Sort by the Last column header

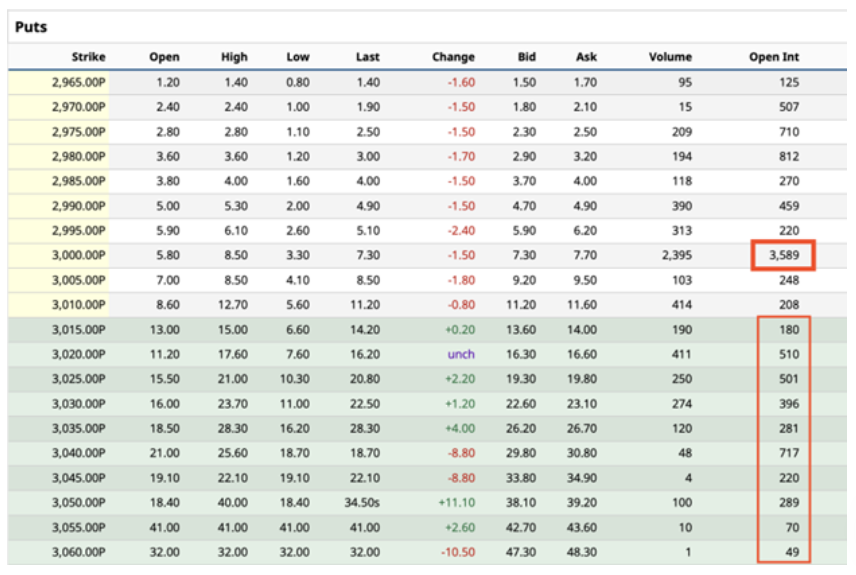(367, 57)
